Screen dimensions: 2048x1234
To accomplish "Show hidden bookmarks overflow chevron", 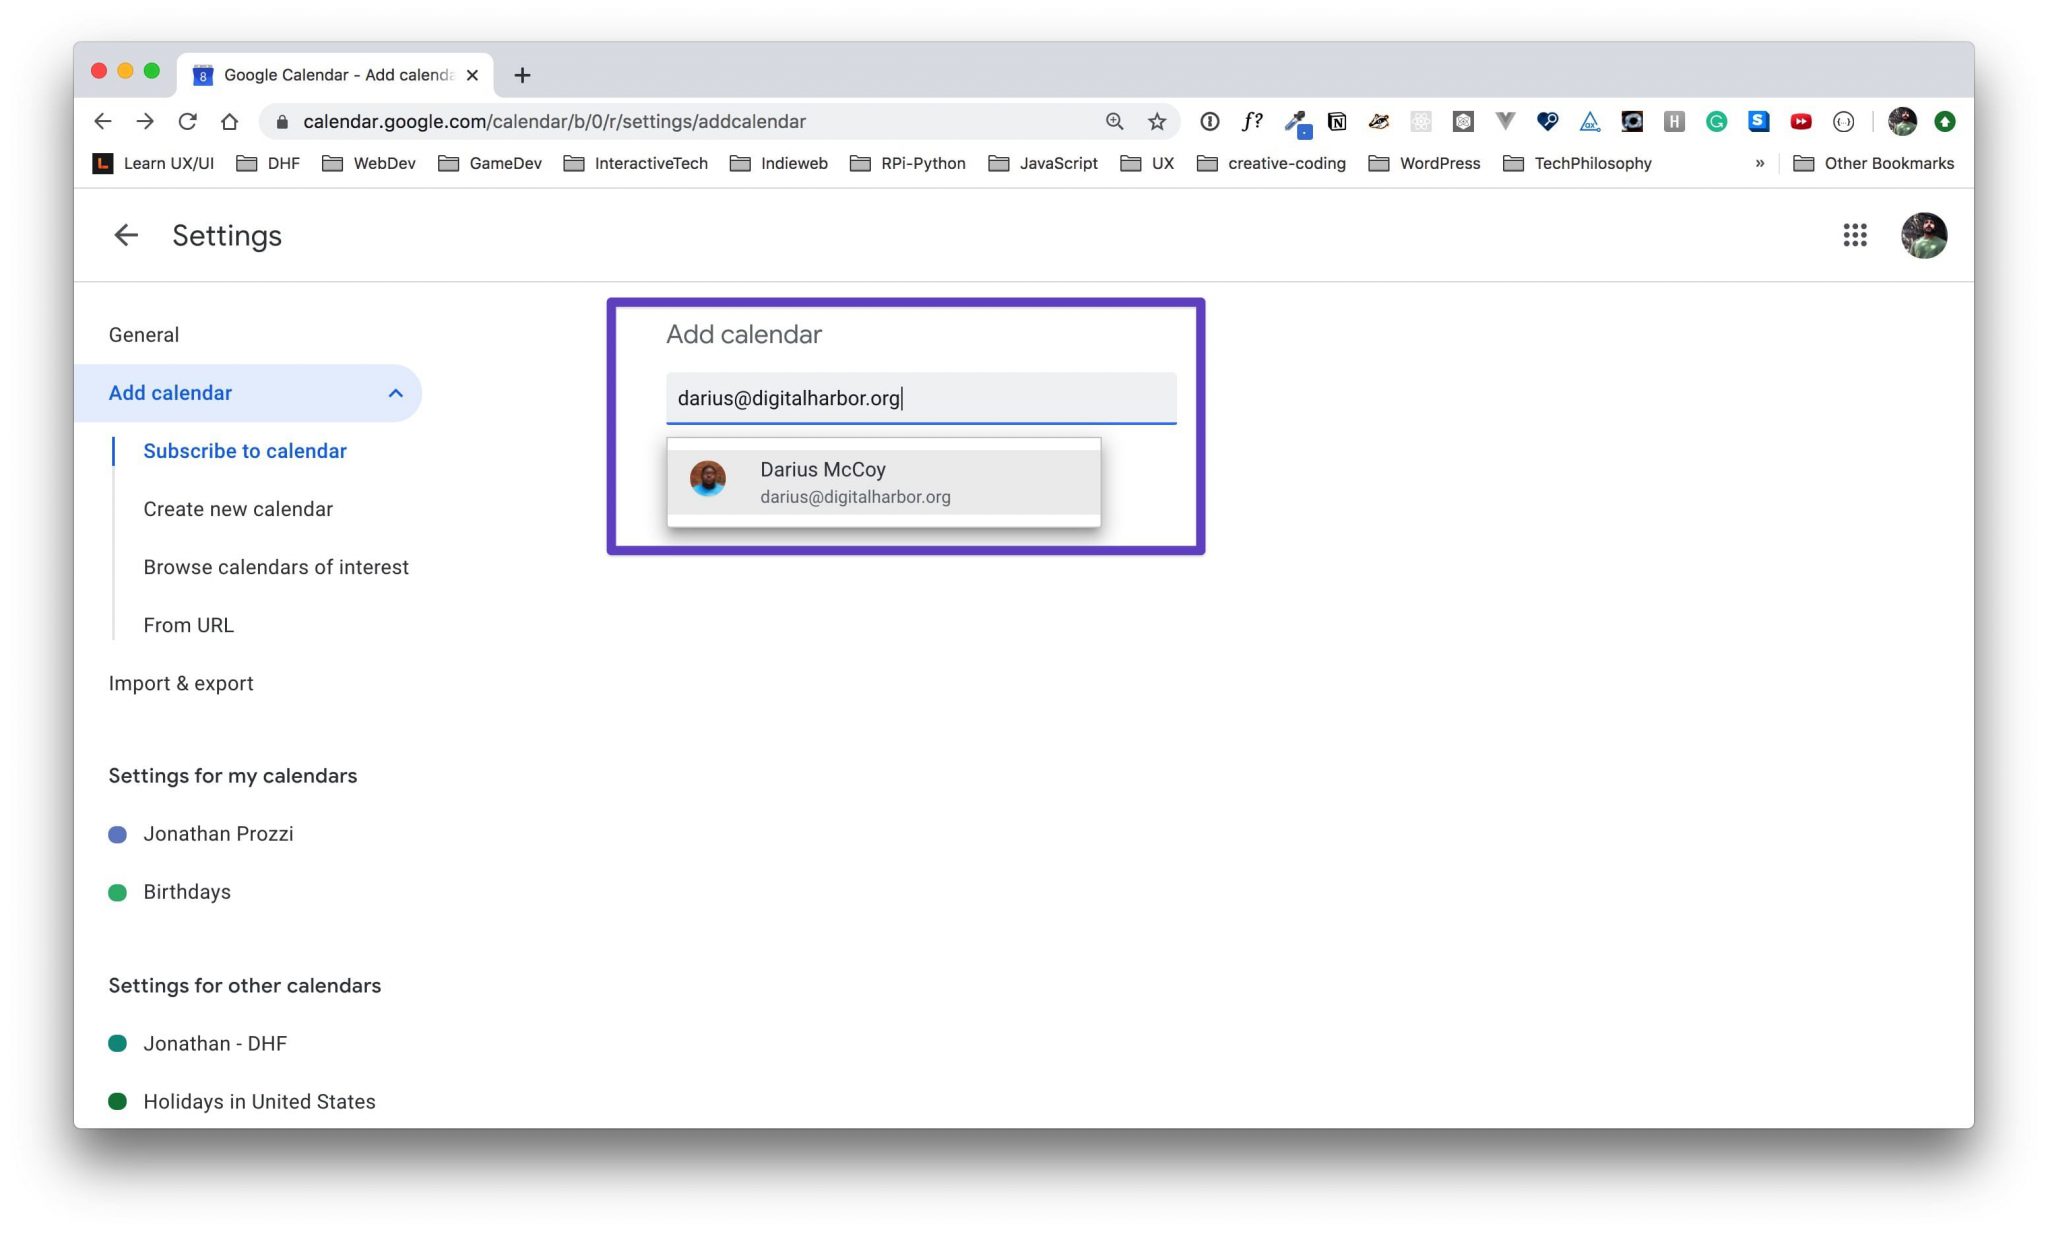I will (1760, 163).
